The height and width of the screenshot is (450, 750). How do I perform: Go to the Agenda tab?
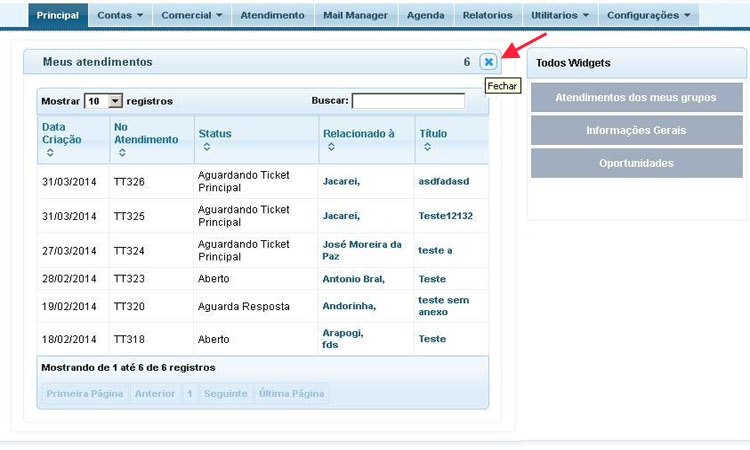coord(426,15)
